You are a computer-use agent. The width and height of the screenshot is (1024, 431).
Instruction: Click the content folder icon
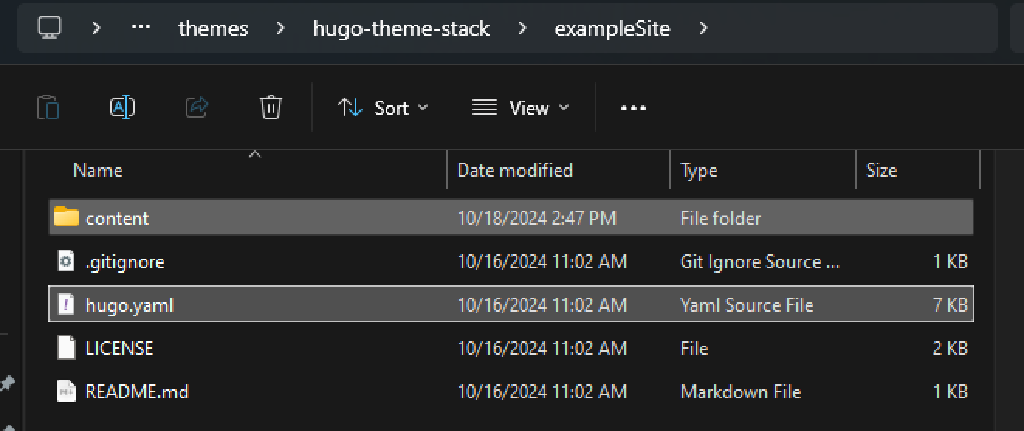(66, 218)
